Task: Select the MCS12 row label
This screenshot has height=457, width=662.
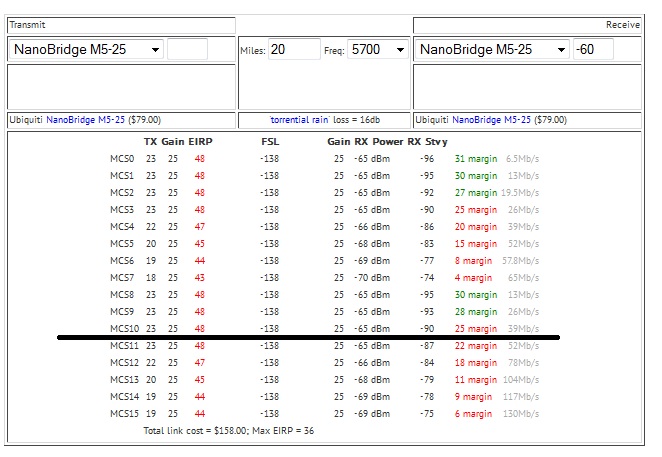Action: pyautogui.click(x=125, y=363)
